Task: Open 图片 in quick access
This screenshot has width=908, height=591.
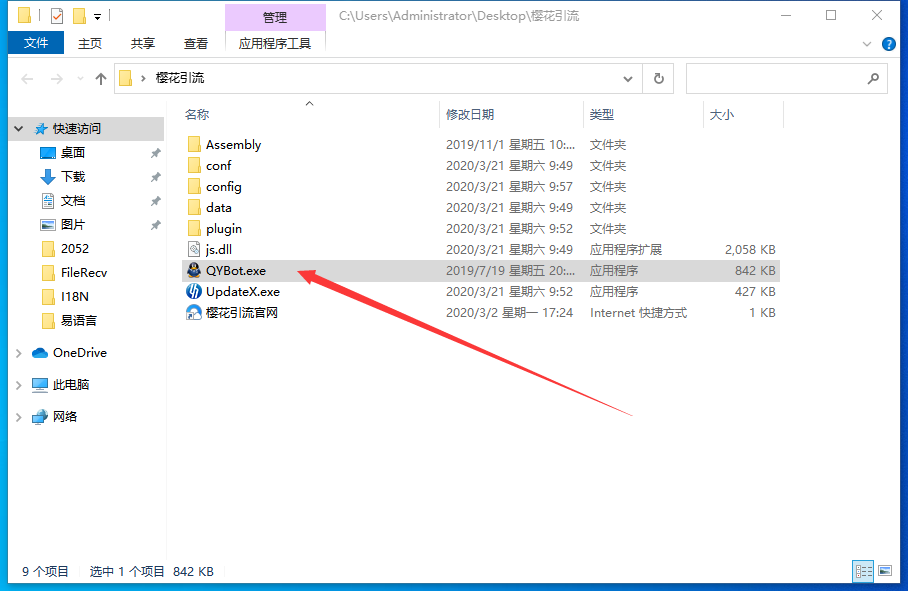Action: click(73, 225)
